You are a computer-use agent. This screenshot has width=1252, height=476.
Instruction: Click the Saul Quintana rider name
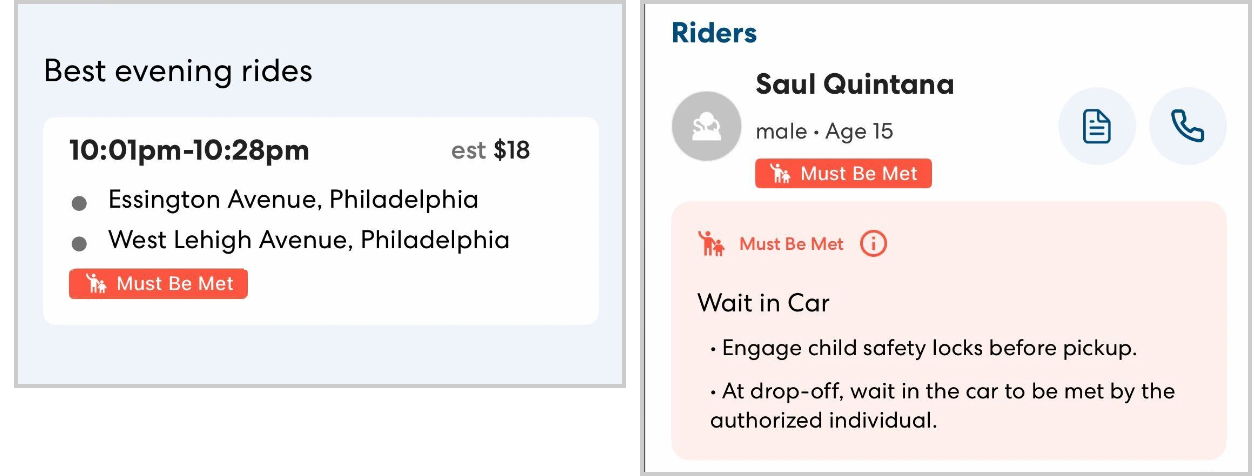854,84
